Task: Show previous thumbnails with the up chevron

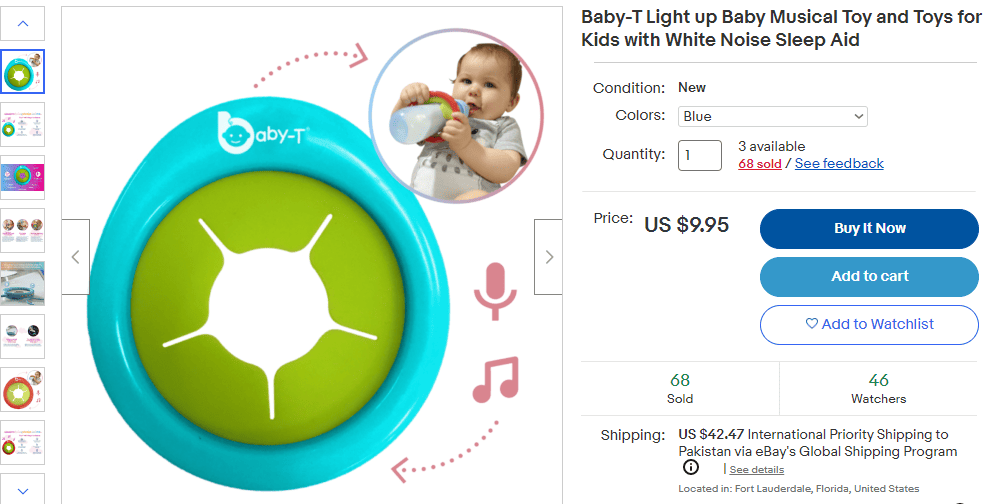Action: tap(23, 24)
